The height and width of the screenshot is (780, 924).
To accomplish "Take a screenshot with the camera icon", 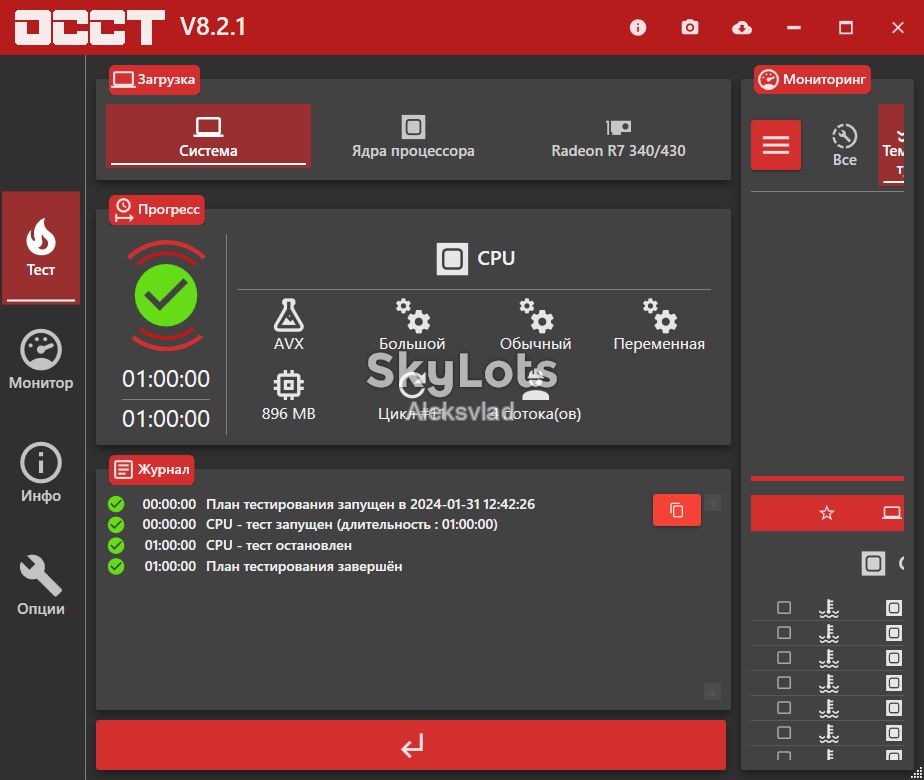I will [689, 28].
